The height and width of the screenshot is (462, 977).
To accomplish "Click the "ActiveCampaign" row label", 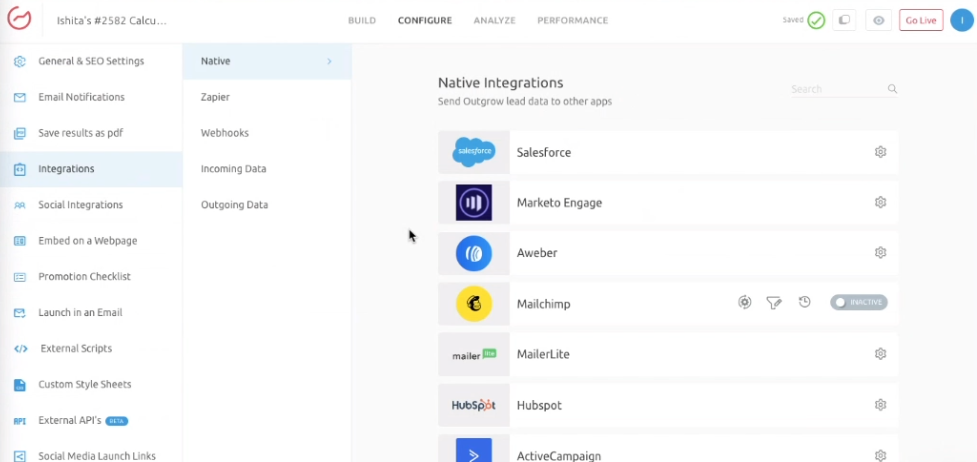I will (x=559, y=456).
